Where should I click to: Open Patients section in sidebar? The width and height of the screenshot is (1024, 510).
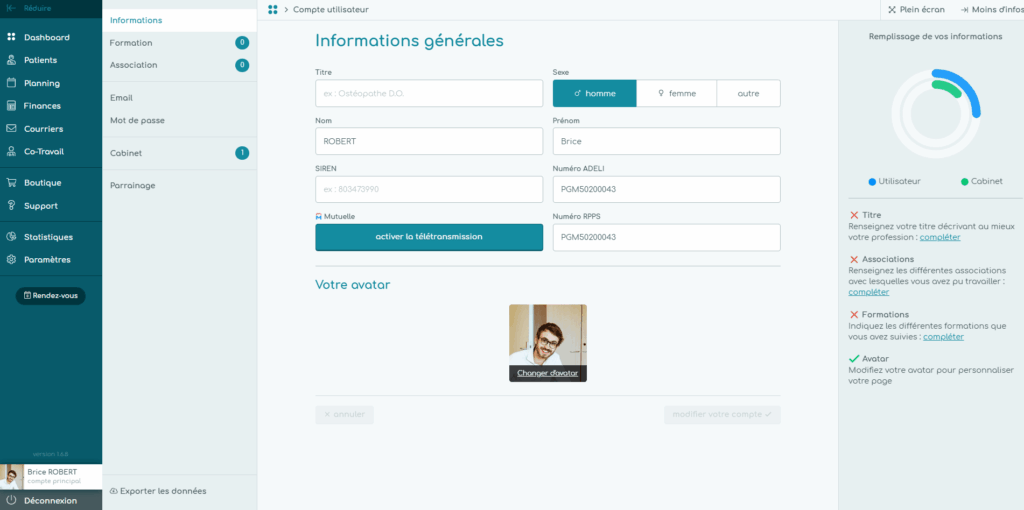(12, 60)
